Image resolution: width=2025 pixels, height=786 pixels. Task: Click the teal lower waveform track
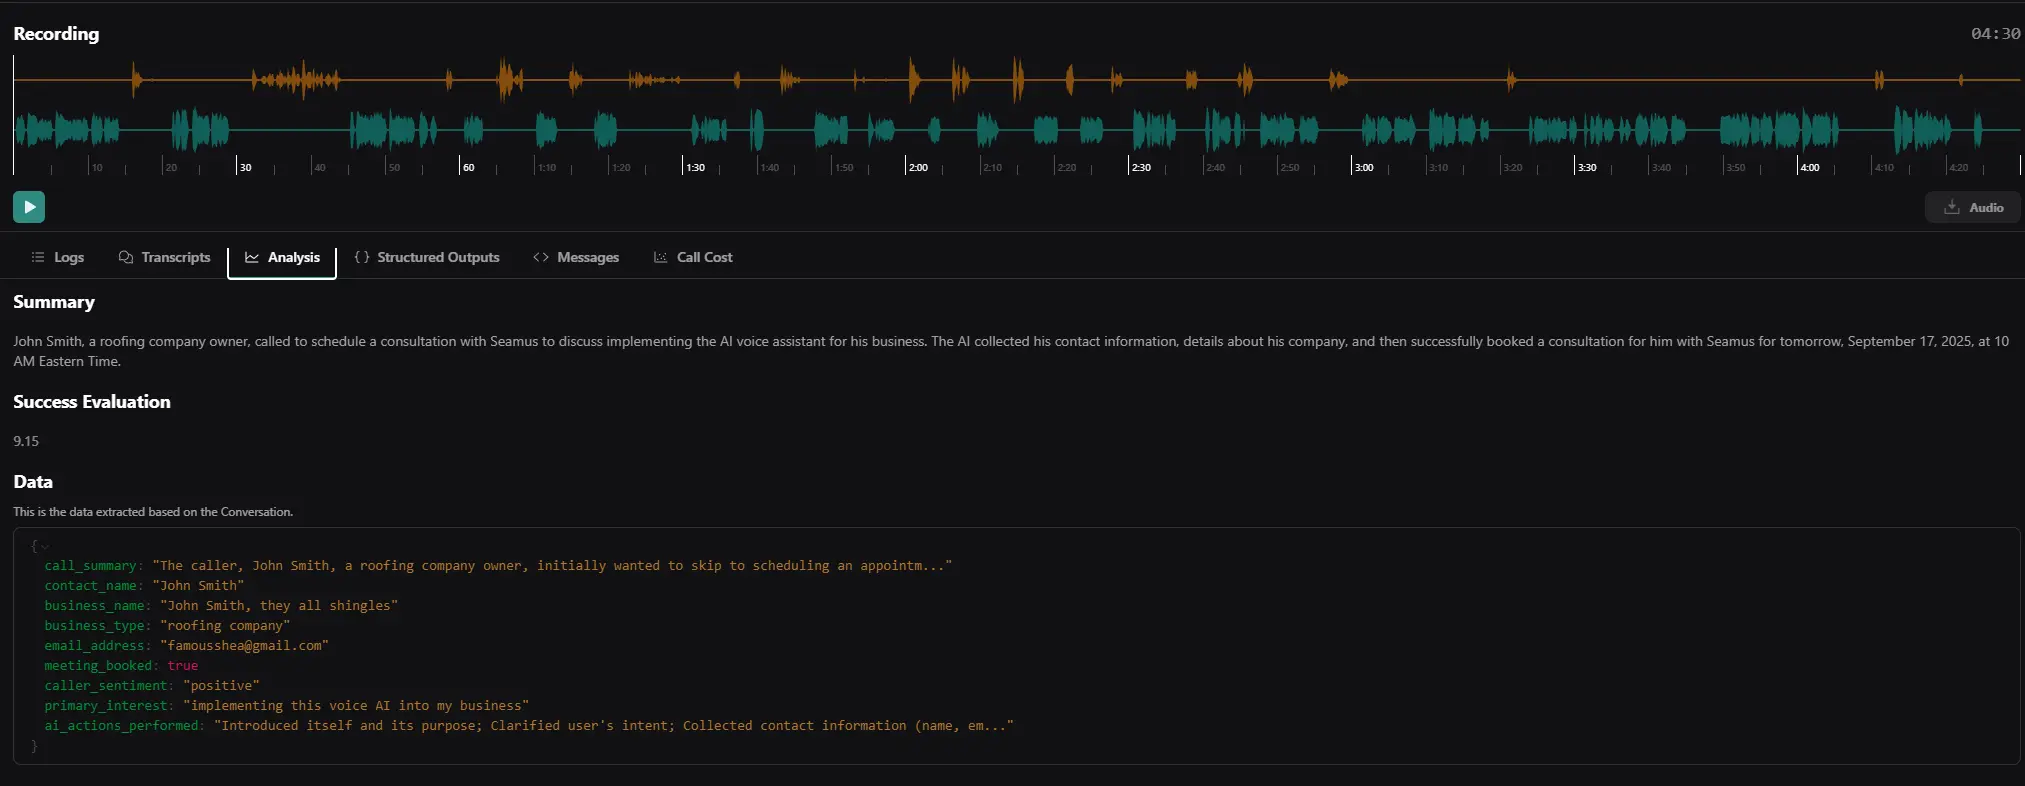(x=1017, y=129)
